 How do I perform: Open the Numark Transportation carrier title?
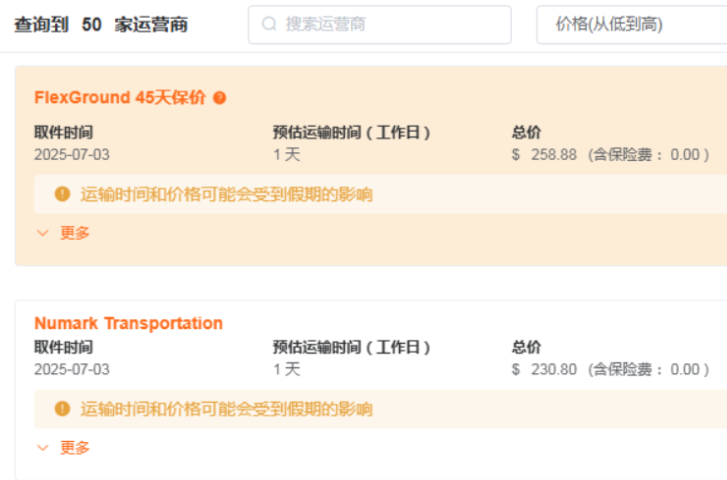point(128,324)
